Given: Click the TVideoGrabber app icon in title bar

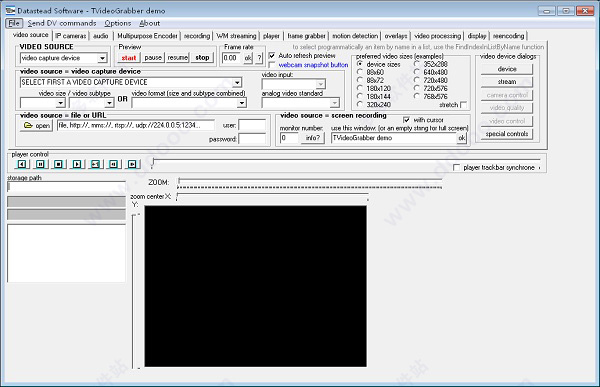Looking at the screenshot, I should pos(10,10).
